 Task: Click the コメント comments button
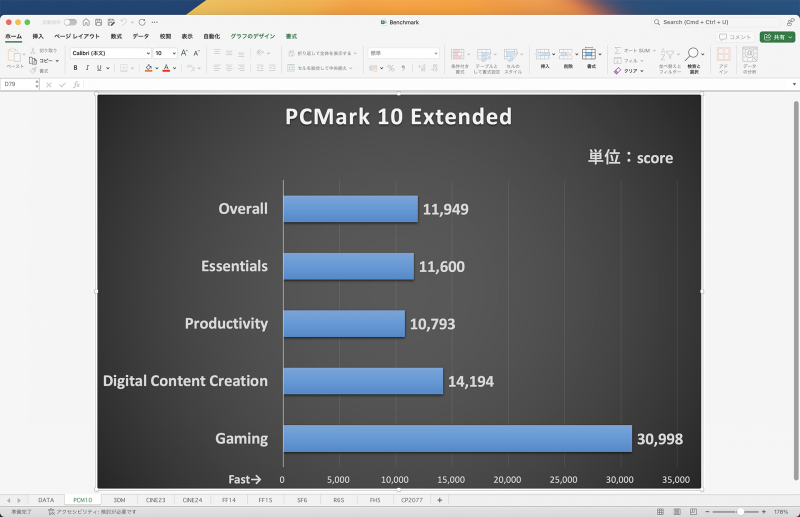[x=736, y=37]
